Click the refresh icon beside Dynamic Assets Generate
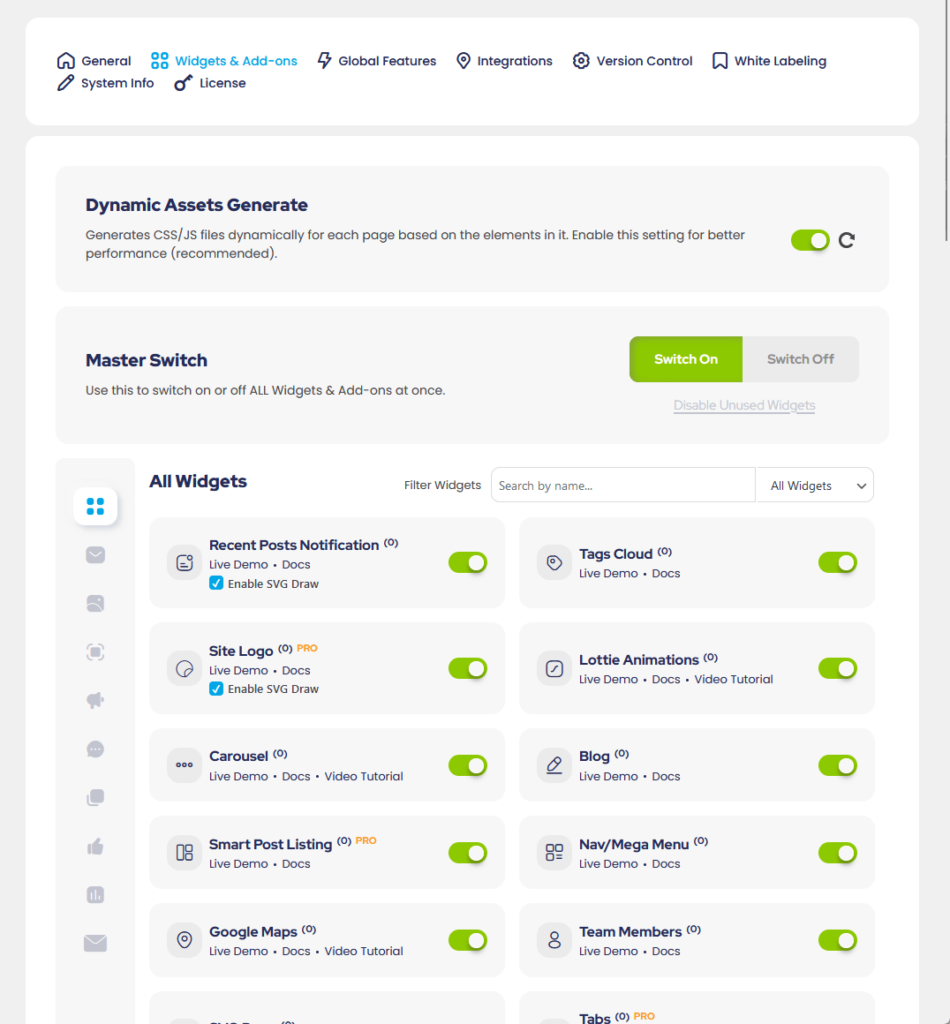This screenshot has width=950, height=1024. (x=846, y=240)
